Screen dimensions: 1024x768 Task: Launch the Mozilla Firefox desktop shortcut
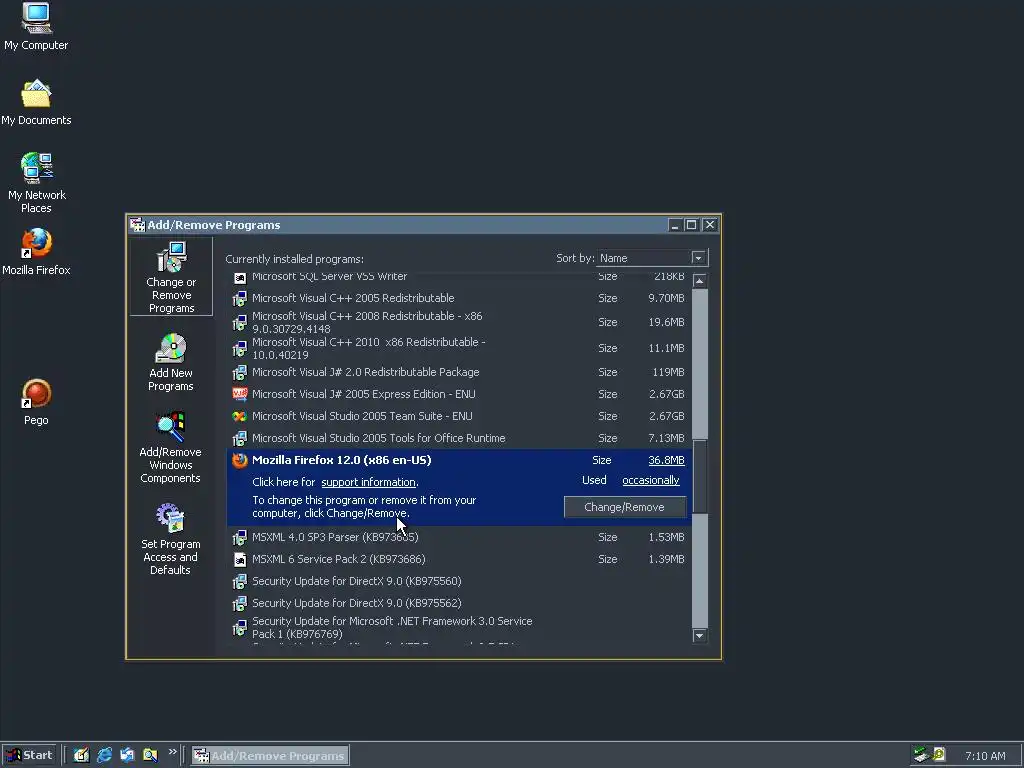(36, 251)
